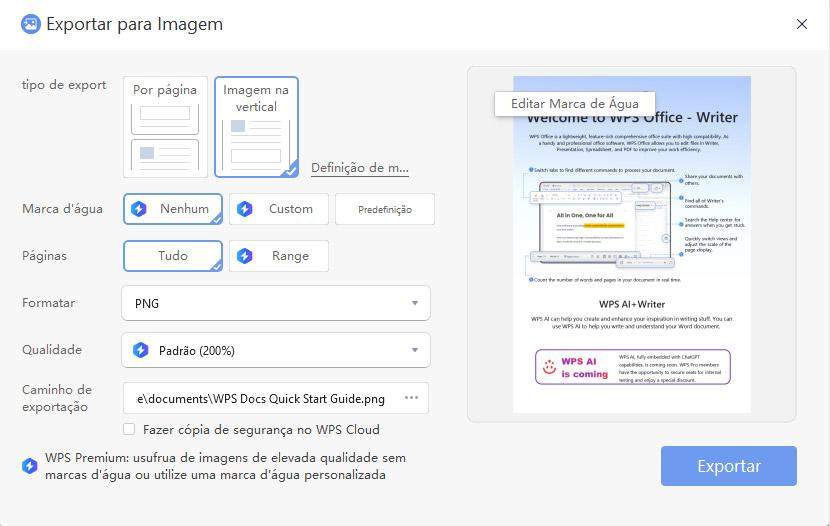The height and width of the screenshot is (526, 830).
Task: Click the 'Páginas' label
Action: 44,256
